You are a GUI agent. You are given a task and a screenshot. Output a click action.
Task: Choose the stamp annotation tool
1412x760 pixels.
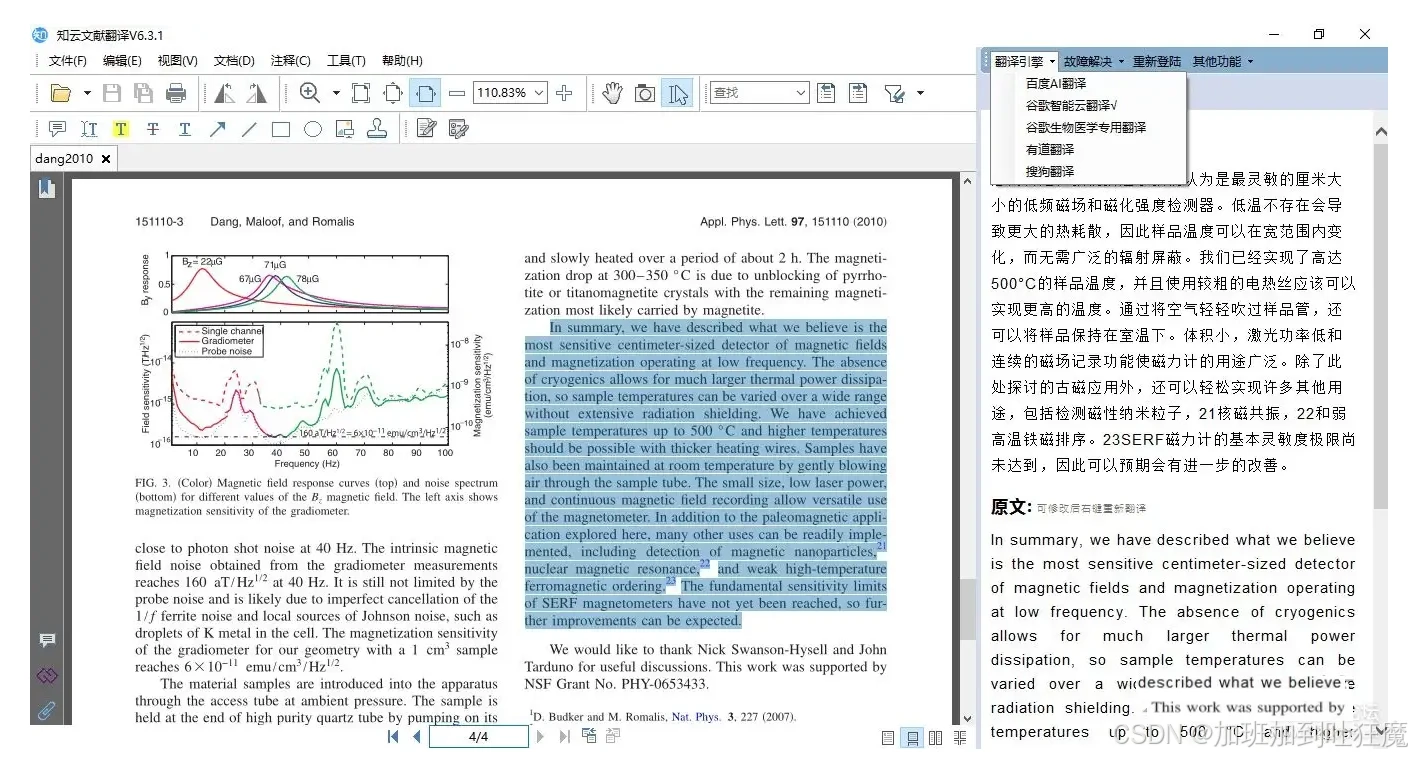click(377, 129)
